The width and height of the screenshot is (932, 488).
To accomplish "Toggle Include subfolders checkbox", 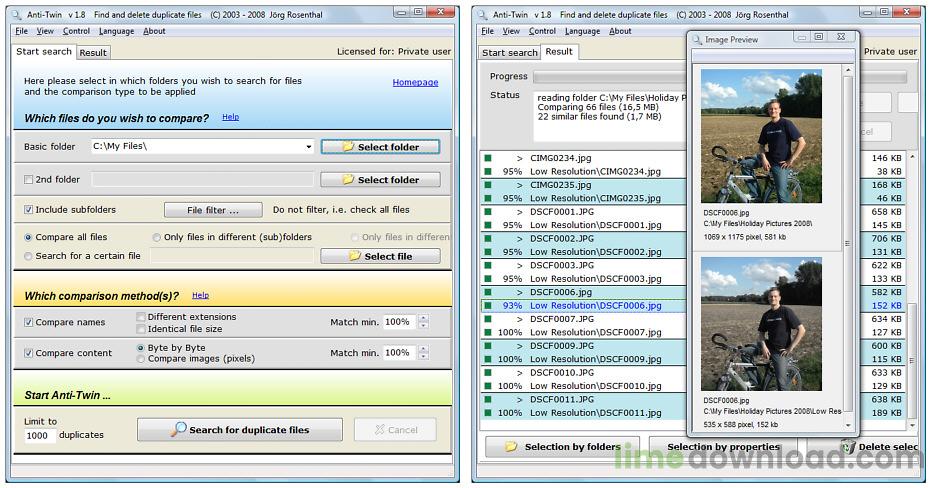I will (x=28, y=209).
